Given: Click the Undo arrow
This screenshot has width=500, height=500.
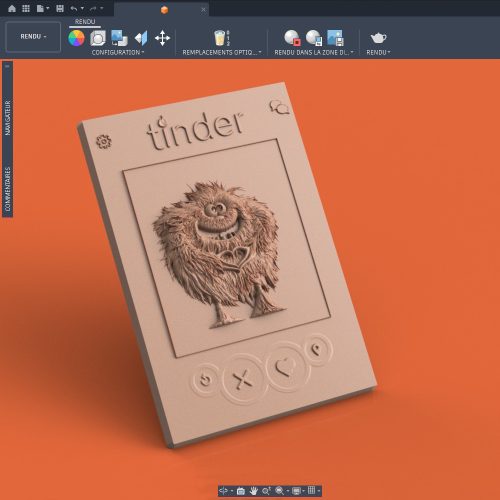Looking at the screenshot, I should [x=74, y=9].
